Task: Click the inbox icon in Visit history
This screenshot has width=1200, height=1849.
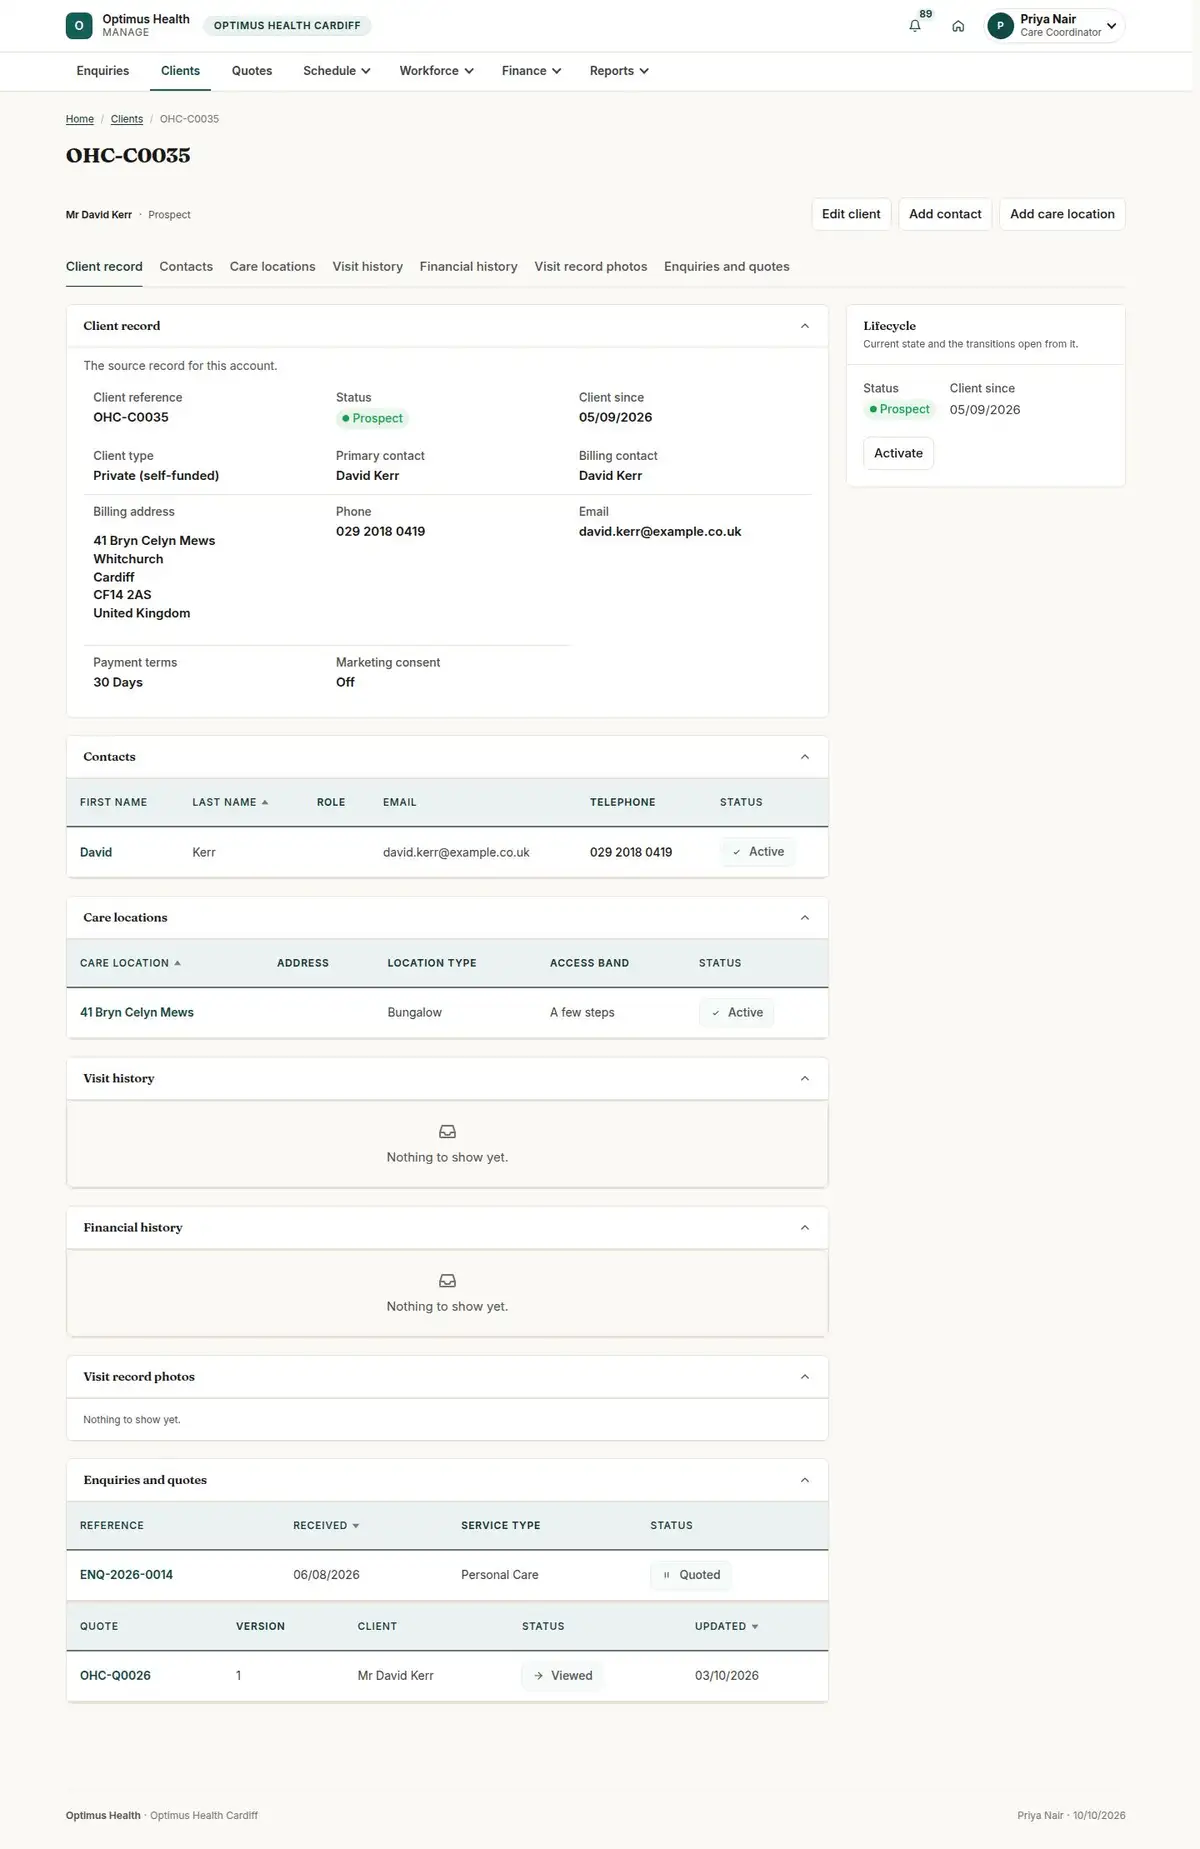Action: [x=447, y=1132]
